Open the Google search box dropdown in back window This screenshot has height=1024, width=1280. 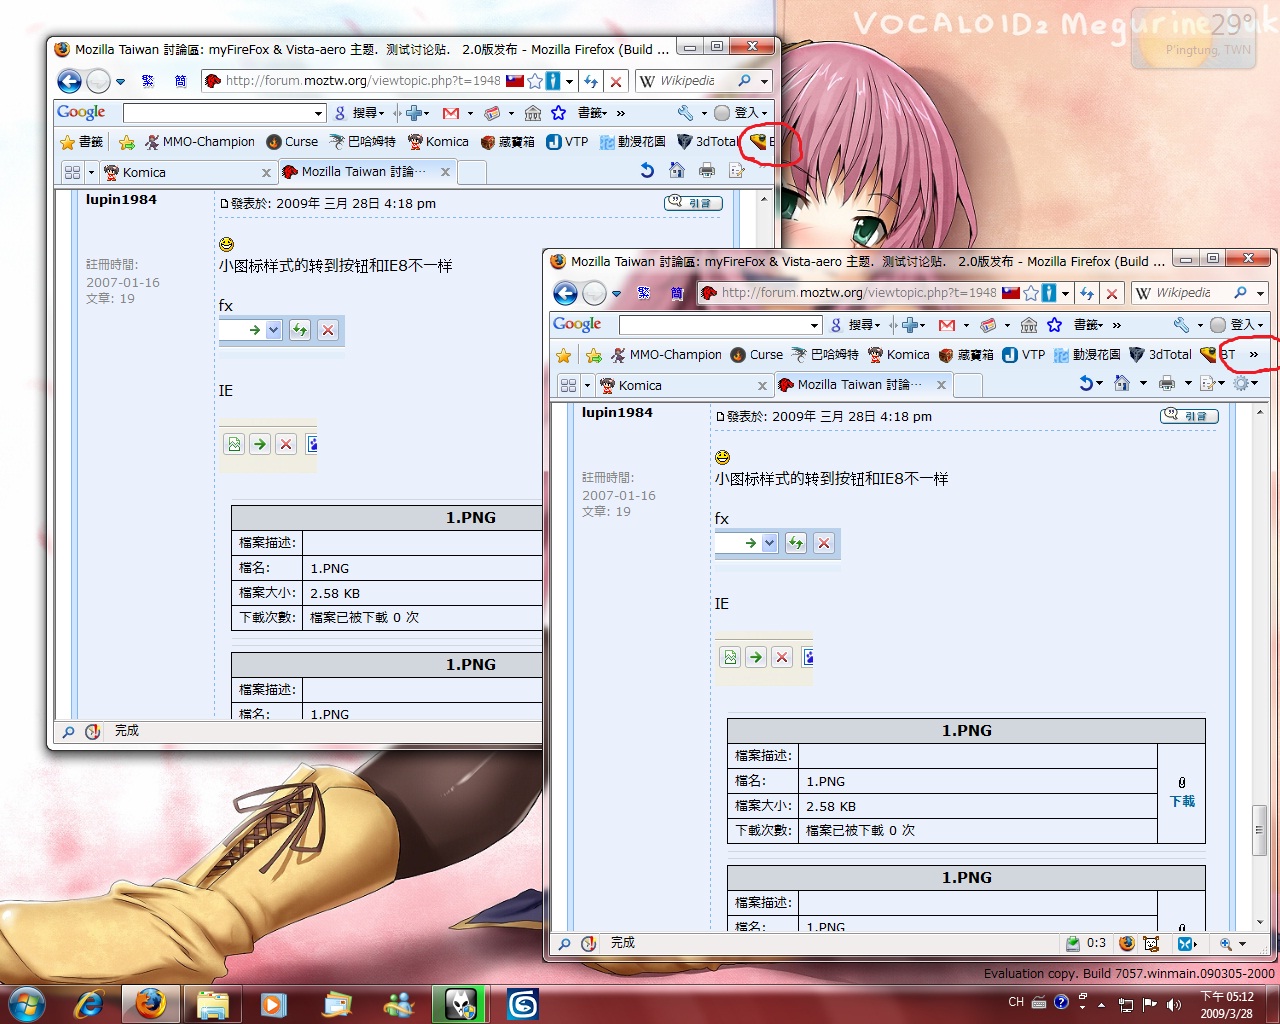coord(319,113)
